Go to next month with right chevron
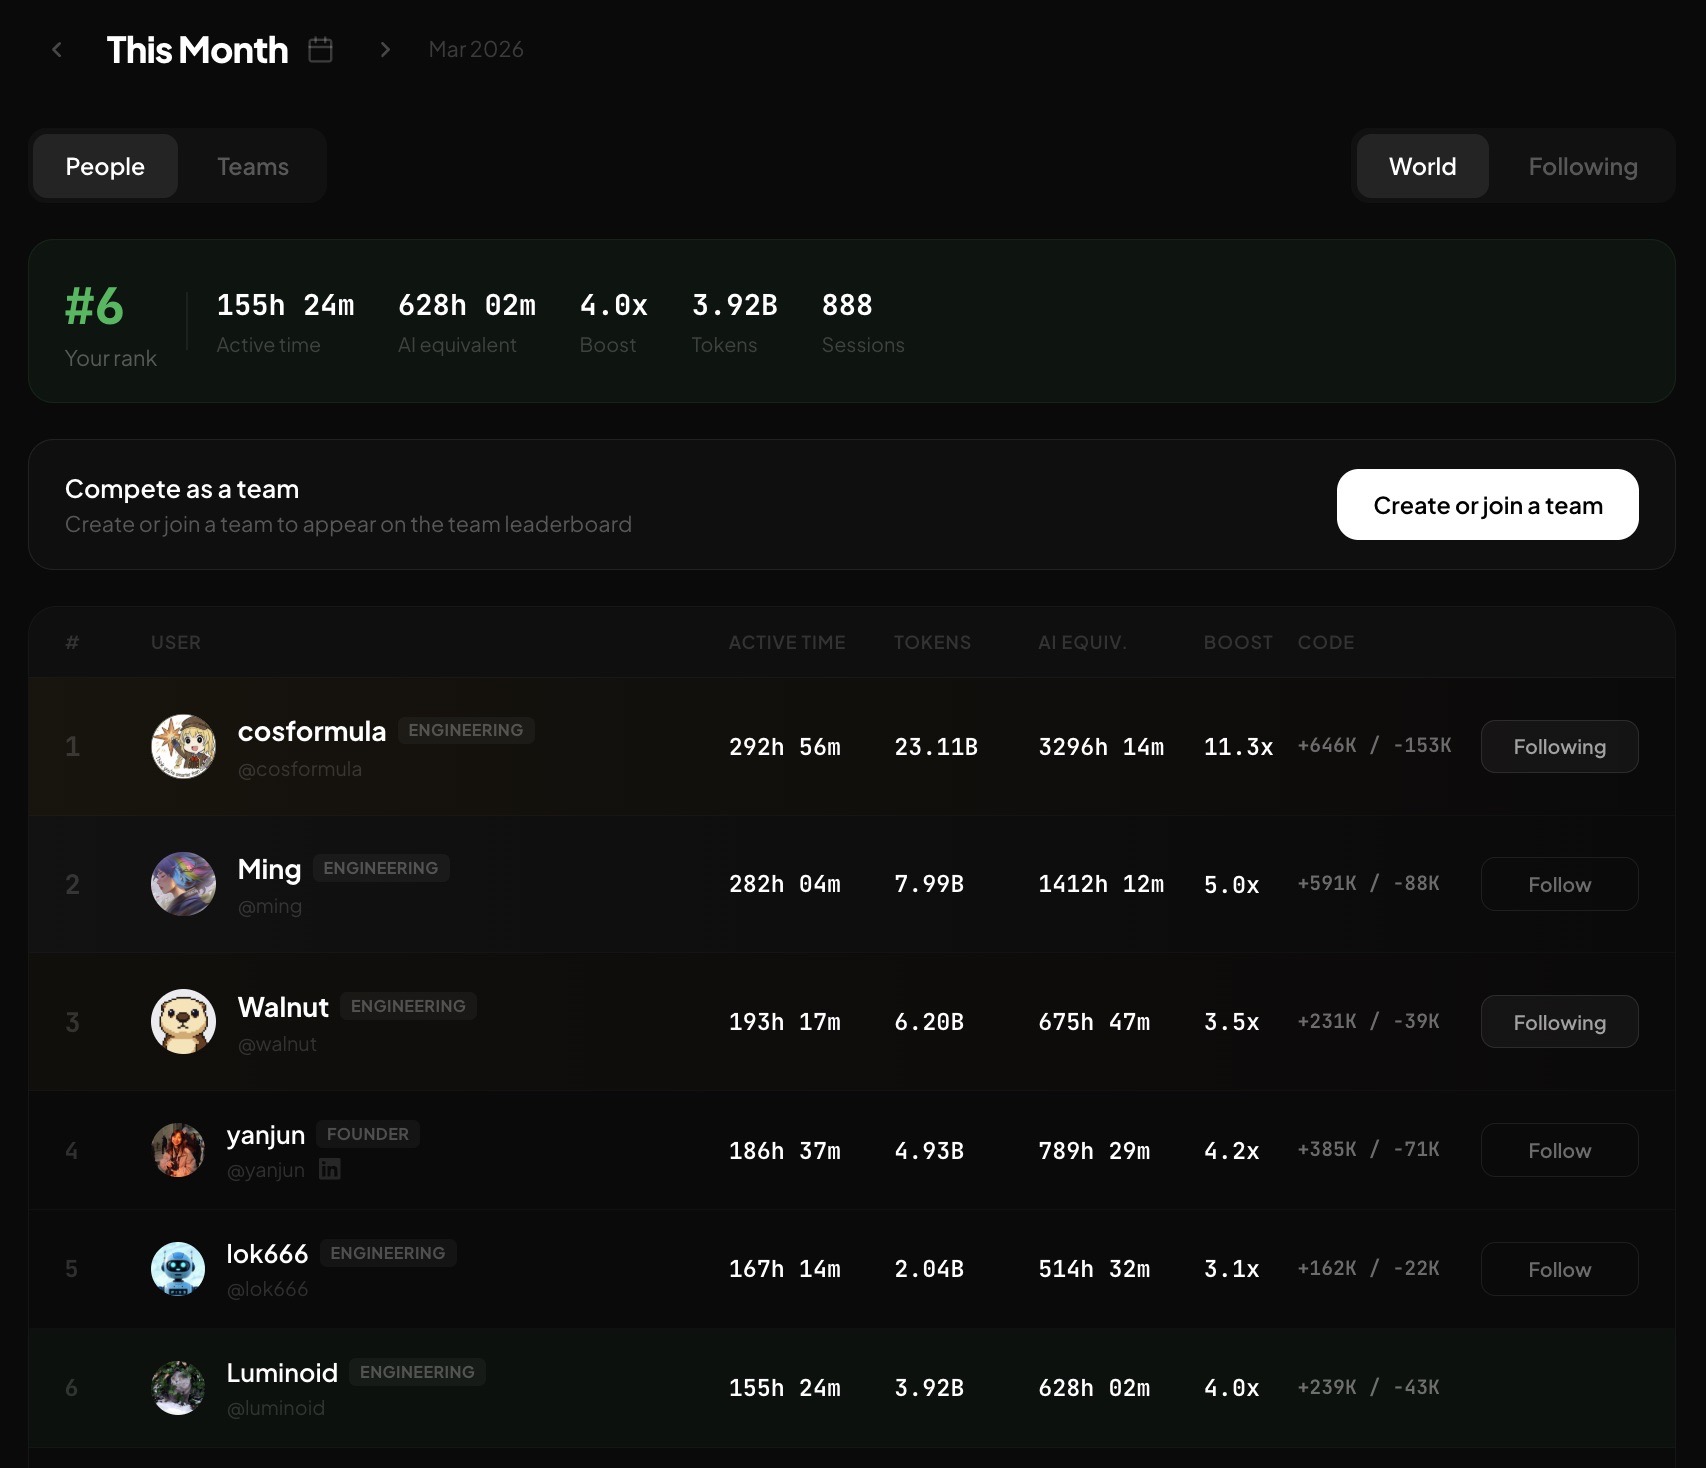Image resolution: width=1706 pixels, height=1468 pixels. point(385,49)
